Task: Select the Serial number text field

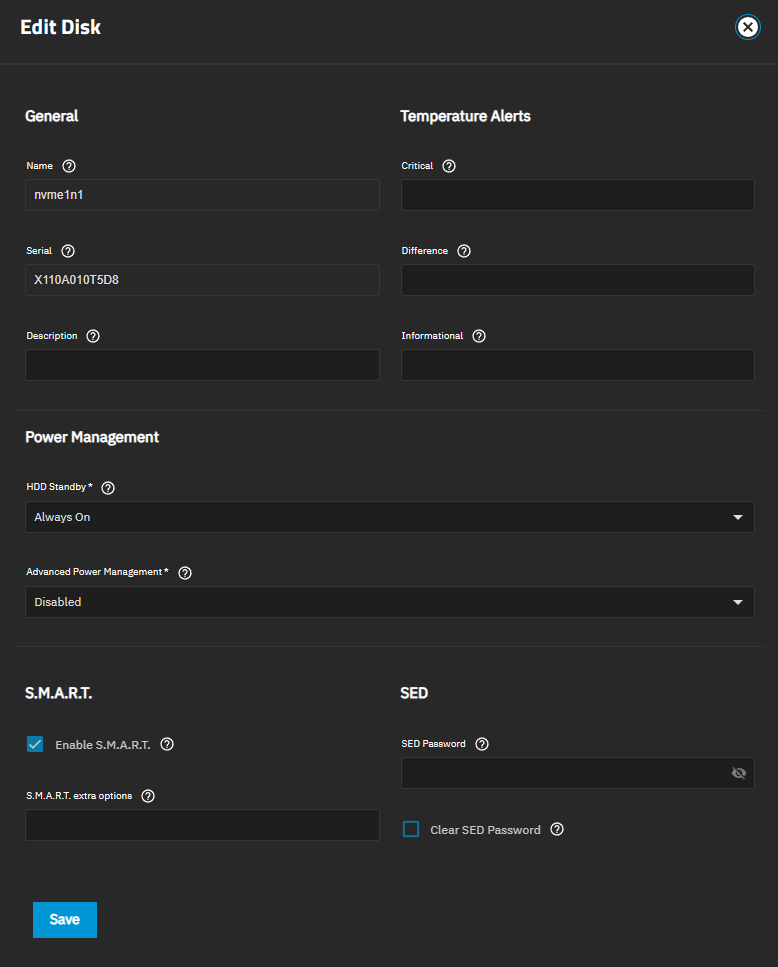Action: [202, 280]
